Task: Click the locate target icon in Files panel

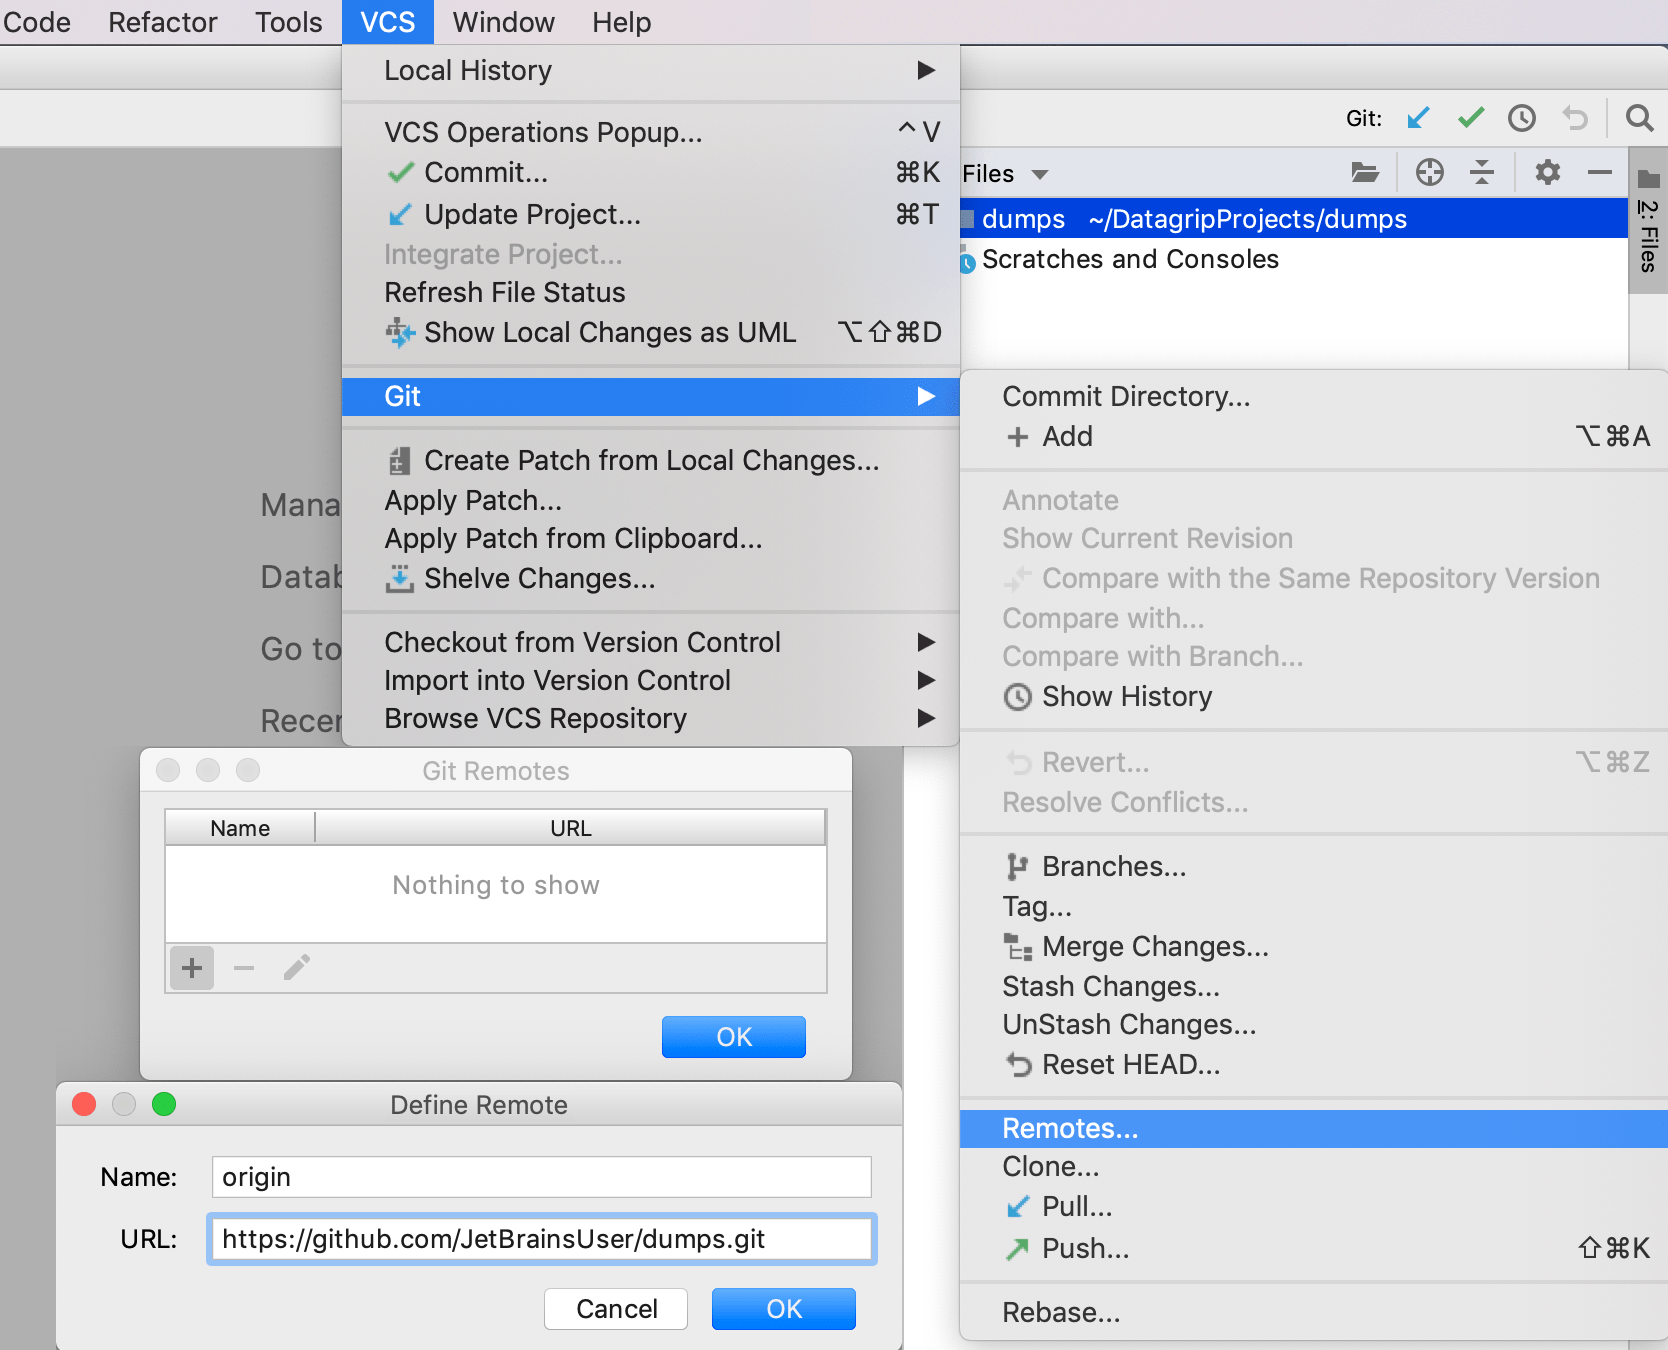Action: tap(1429, 172)
